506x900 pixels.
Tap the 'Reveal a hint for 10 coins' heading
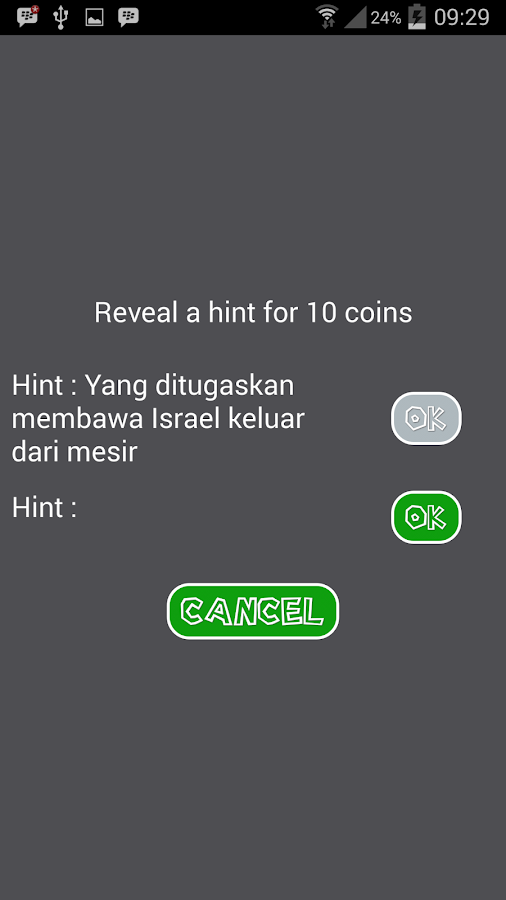[x=253, y=313]
